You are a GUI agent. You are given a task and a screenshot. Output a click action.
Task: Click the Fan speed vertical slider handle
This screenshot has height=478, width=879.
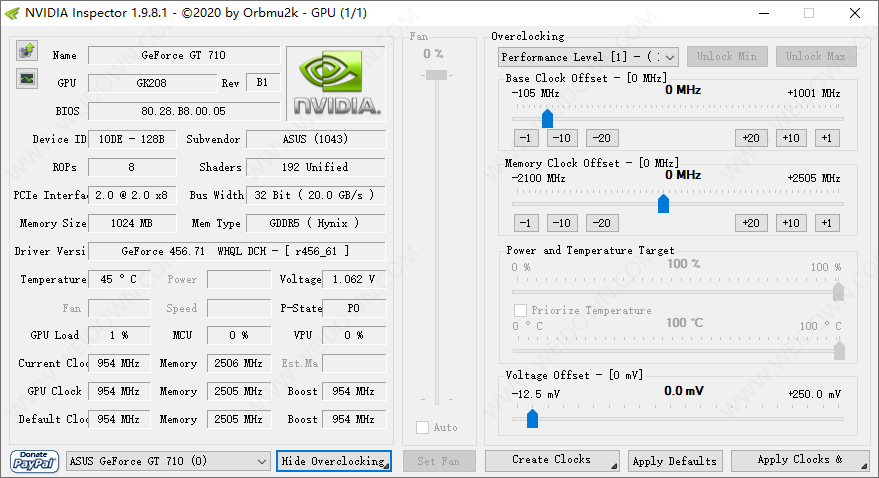pos(437,75)
